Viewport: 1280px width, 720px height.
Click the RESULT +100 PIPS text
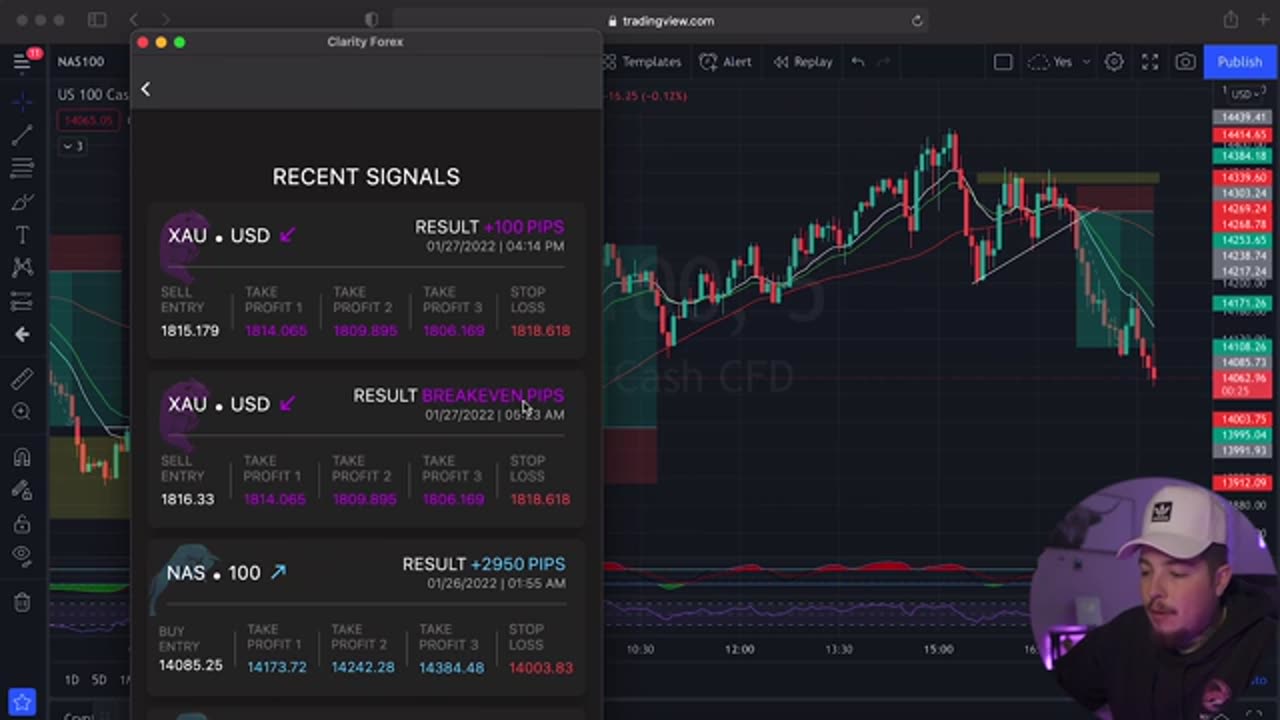coord(489,227)
